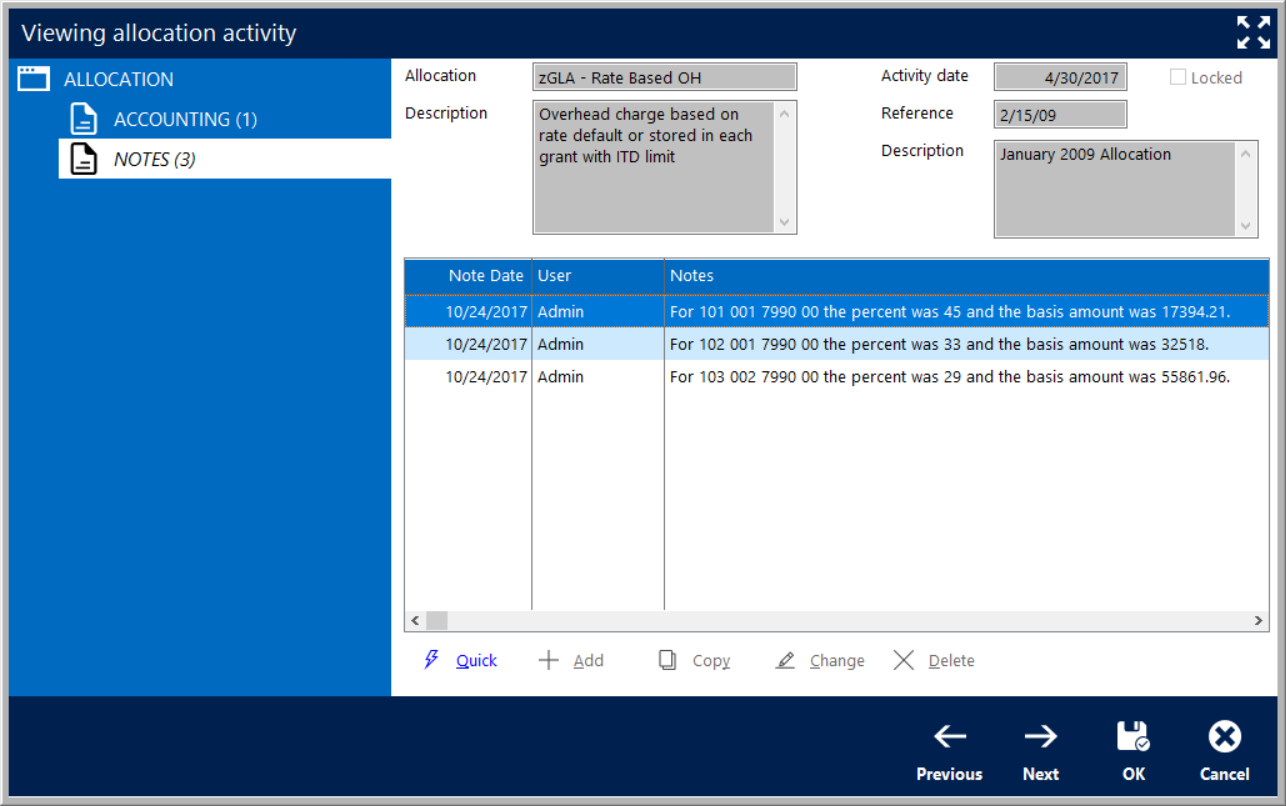1286x806 pixels.
Task: Select the NOTES (3) section
Action: [154, 159]
